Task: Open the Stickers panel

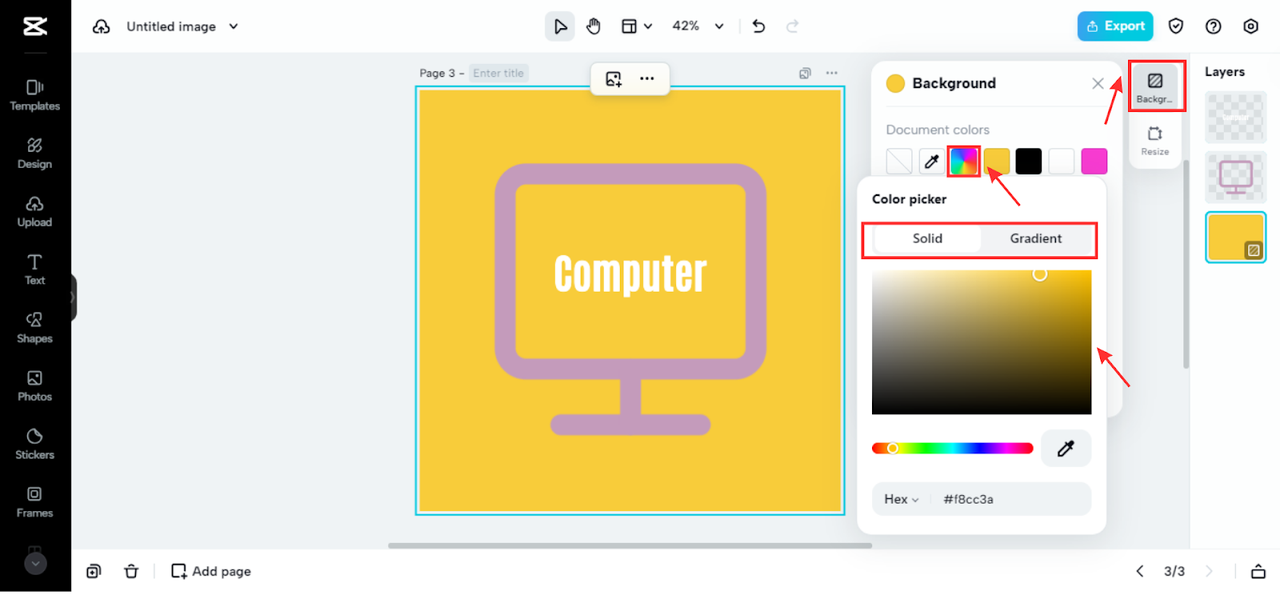Action: (35, 443)
